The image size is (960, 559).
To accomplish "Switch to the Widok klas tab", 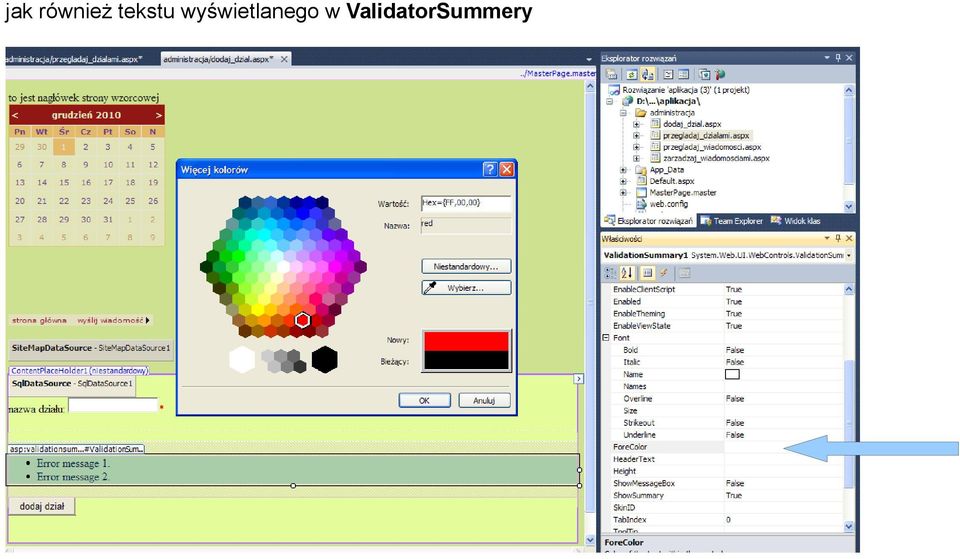I will coord(795,221).
